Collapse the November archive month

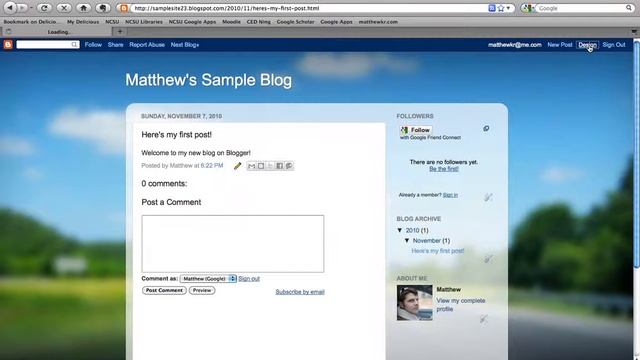coord(407,240)
